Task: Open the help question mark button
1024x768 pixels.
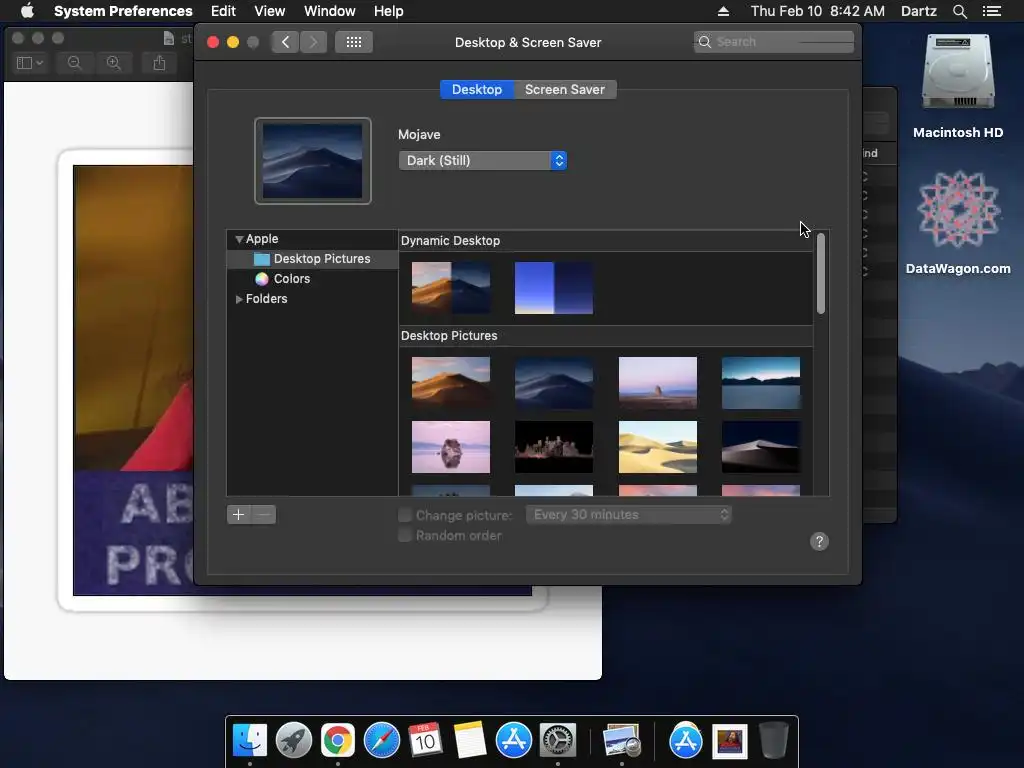Action: (x=819, y=541)
